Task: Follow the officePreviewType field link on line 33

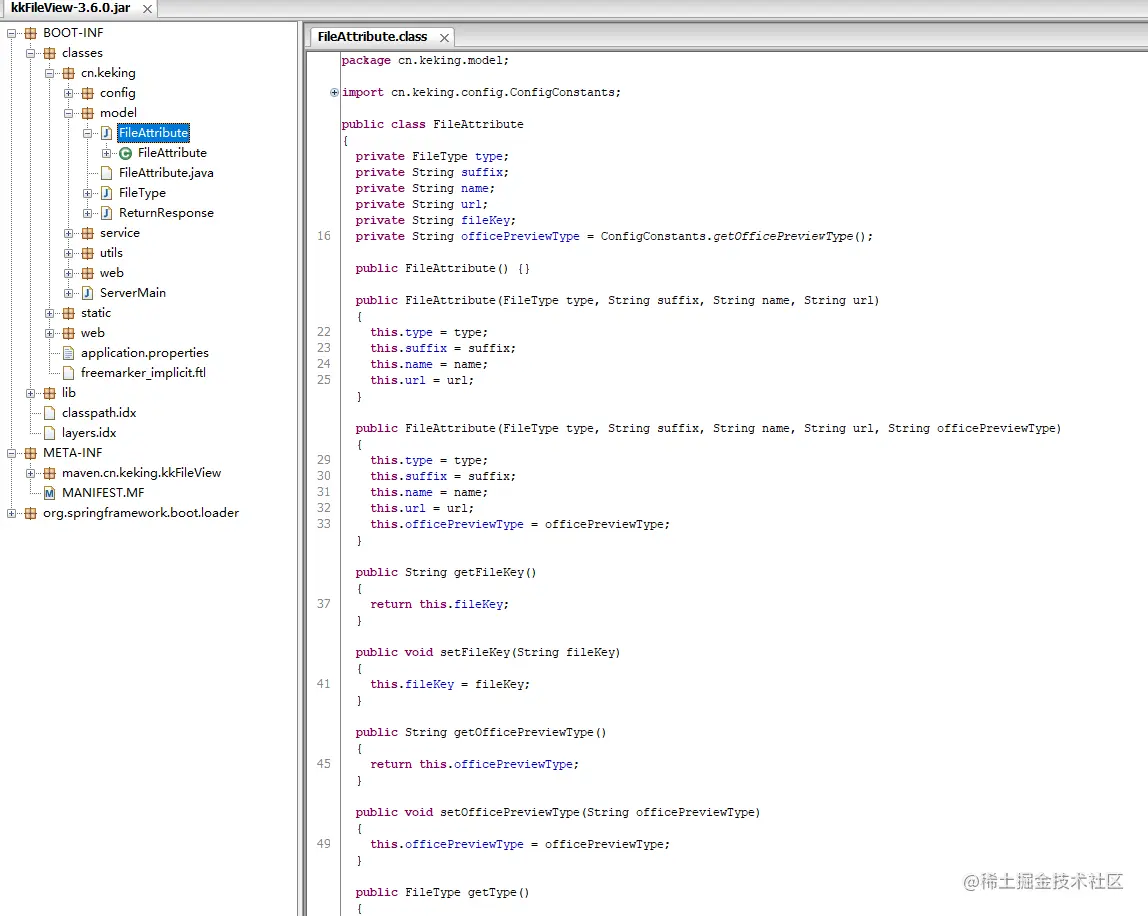Action: coord(464,524)
